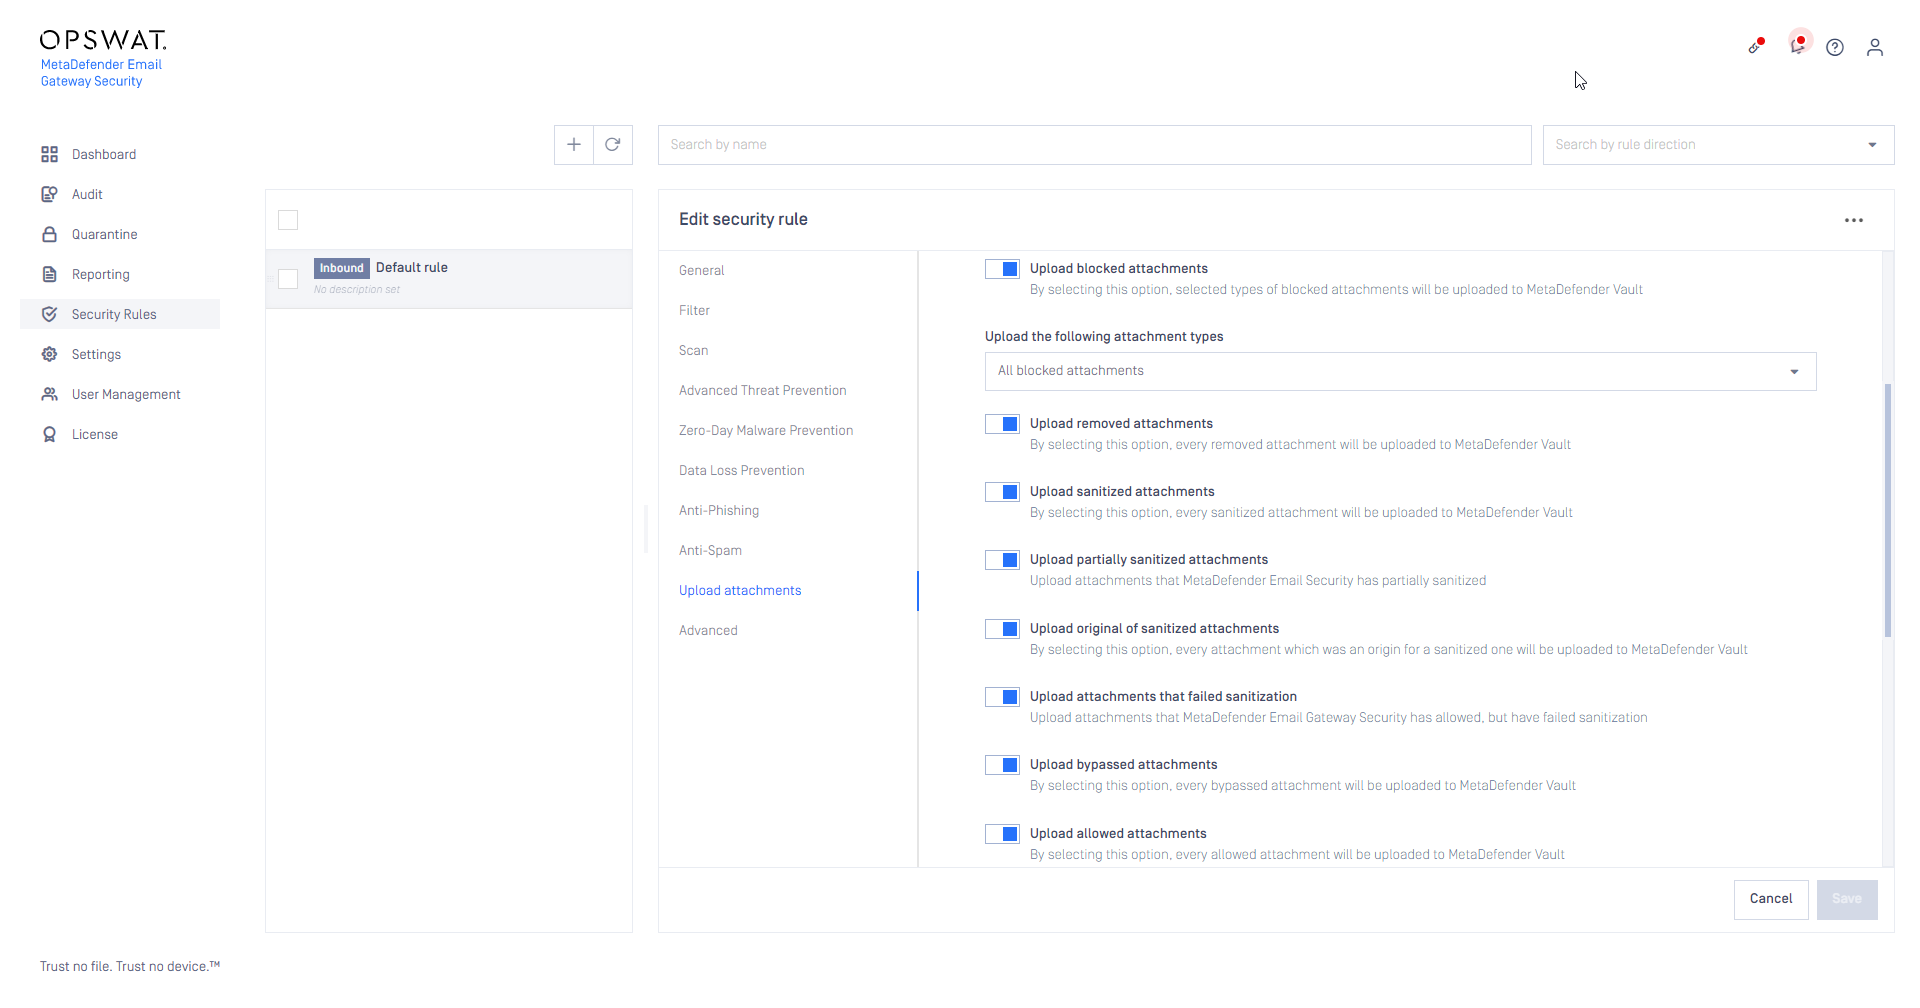The image size is (1920, 1008).
Task: Check the Default rule row checkbox
Action: pos(288,279)
